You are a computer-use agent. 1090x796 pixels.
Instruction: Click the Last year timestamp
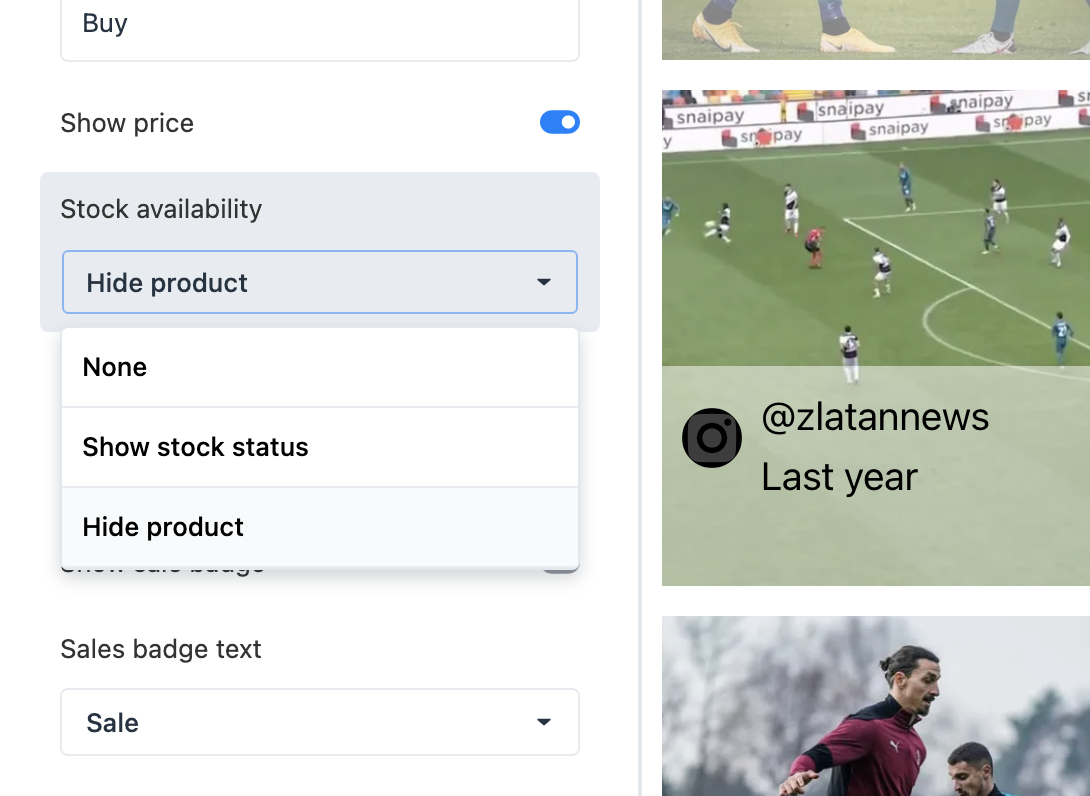click(839, 477)
